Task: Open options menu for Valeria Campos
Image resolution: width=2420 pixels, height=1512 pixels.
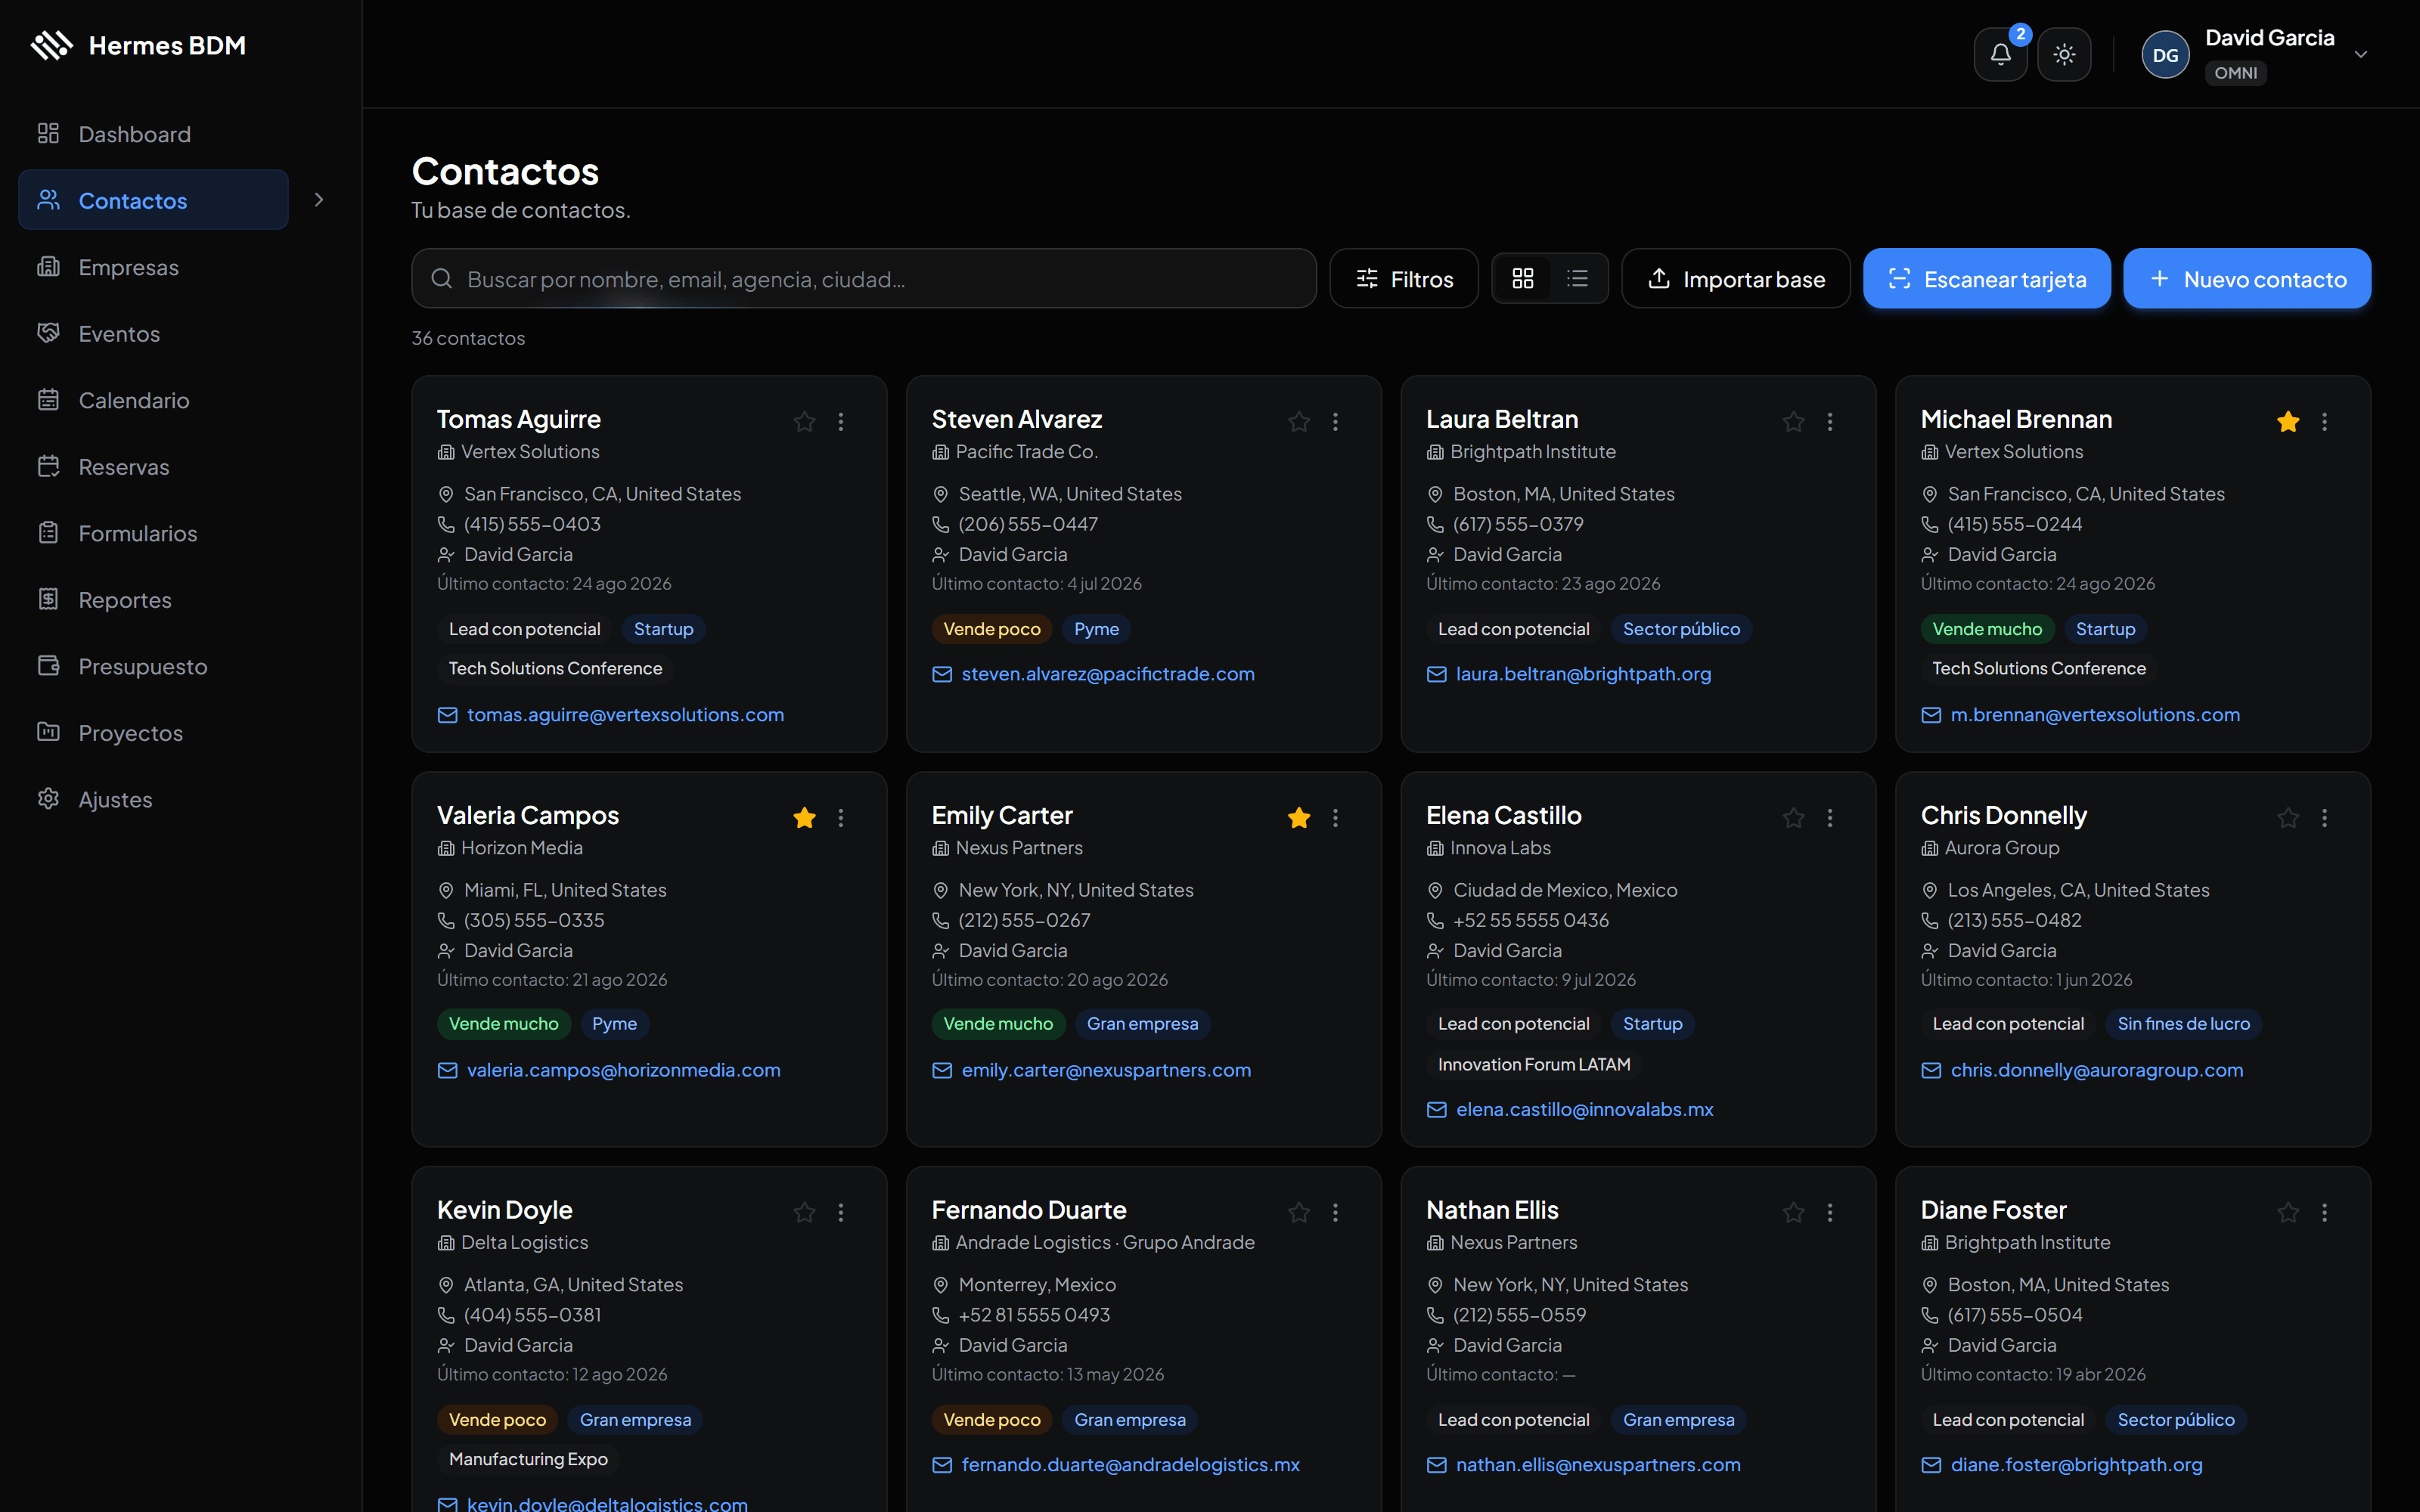Action: 841,818
